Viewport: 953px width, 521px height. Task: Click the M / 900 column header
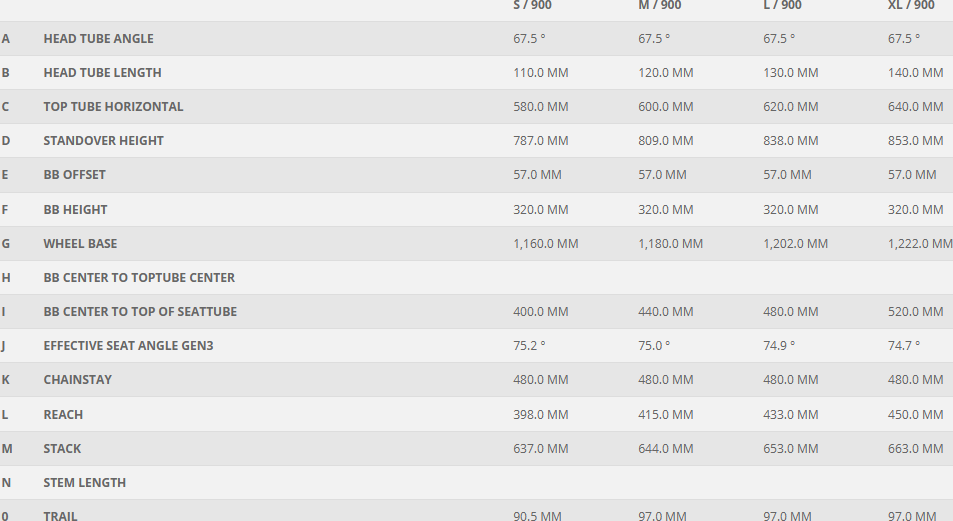(659, 6)
